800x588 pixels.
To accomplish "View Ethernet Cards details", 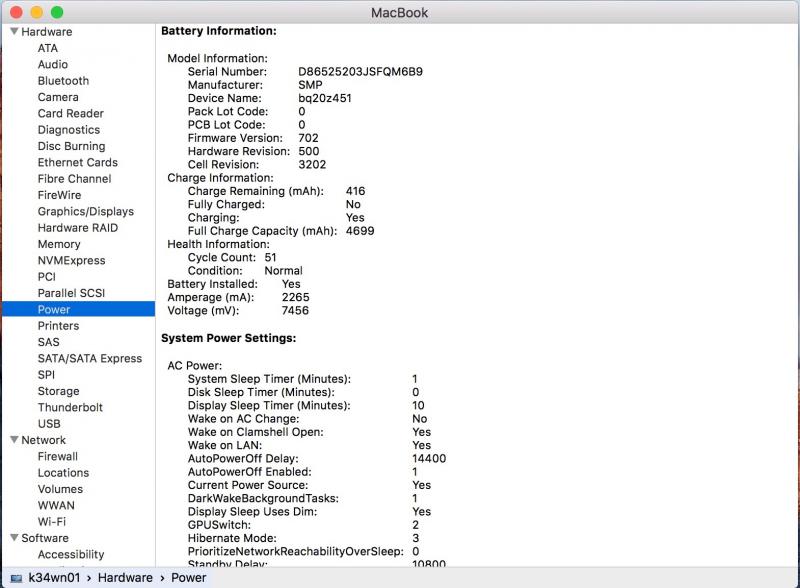I will pos(78,162).
